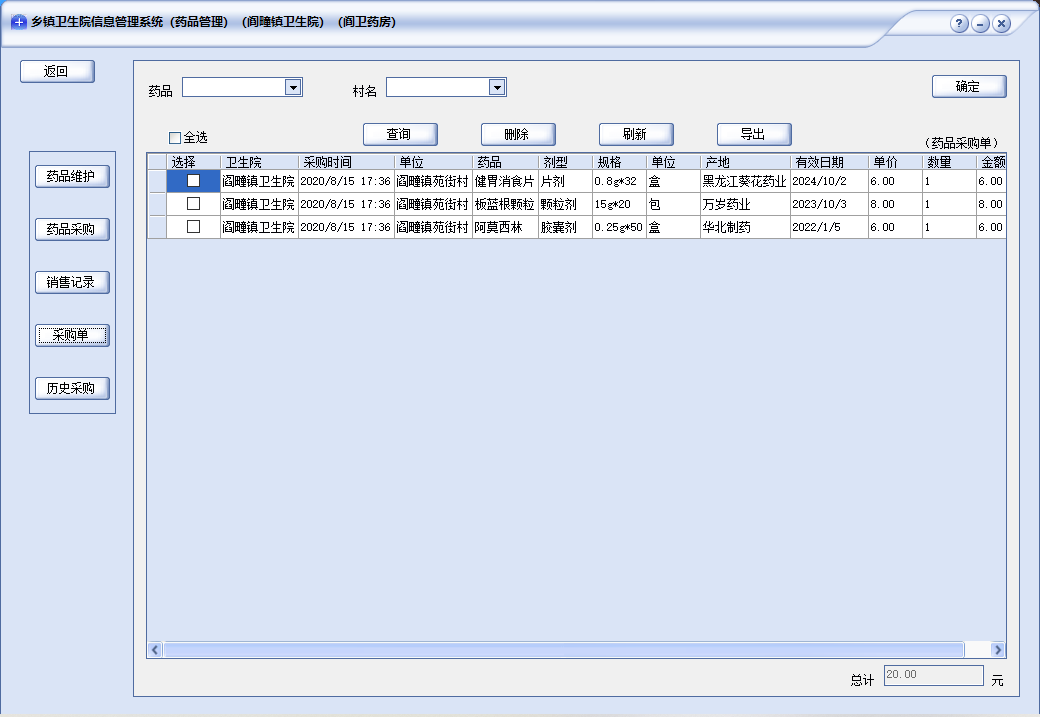Click the 华北制药 origin cell
The image size is (1040, 717).
point(745,227)
